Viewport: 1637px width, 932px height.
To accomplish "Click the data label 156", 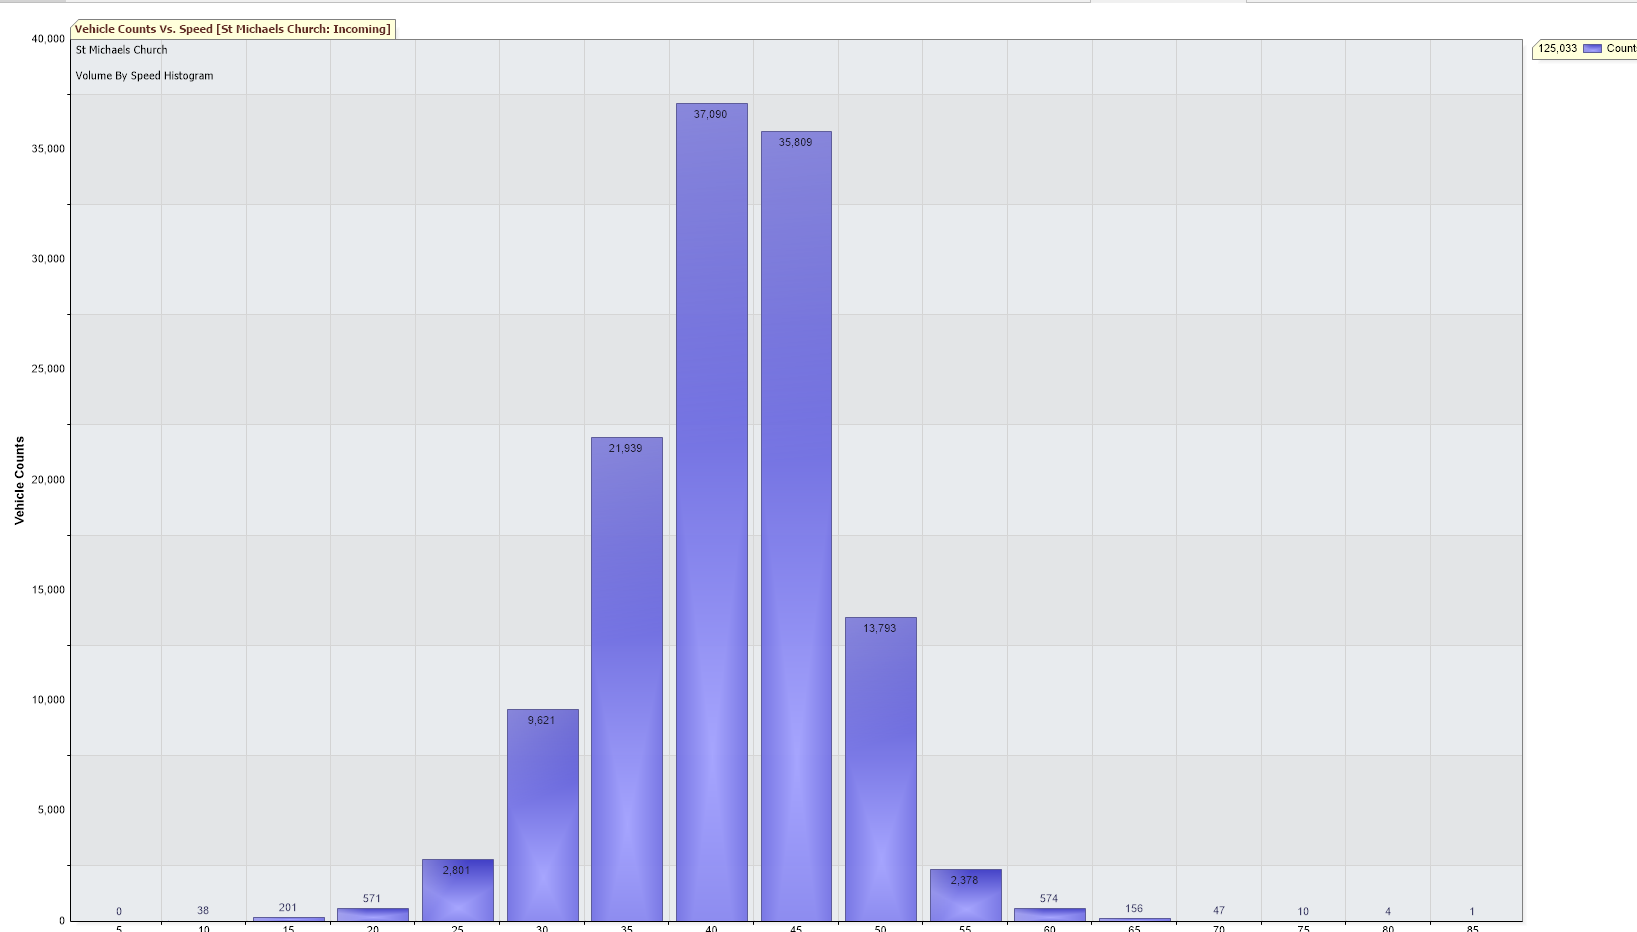I will pyautogui.click(x=1134, y=908).
